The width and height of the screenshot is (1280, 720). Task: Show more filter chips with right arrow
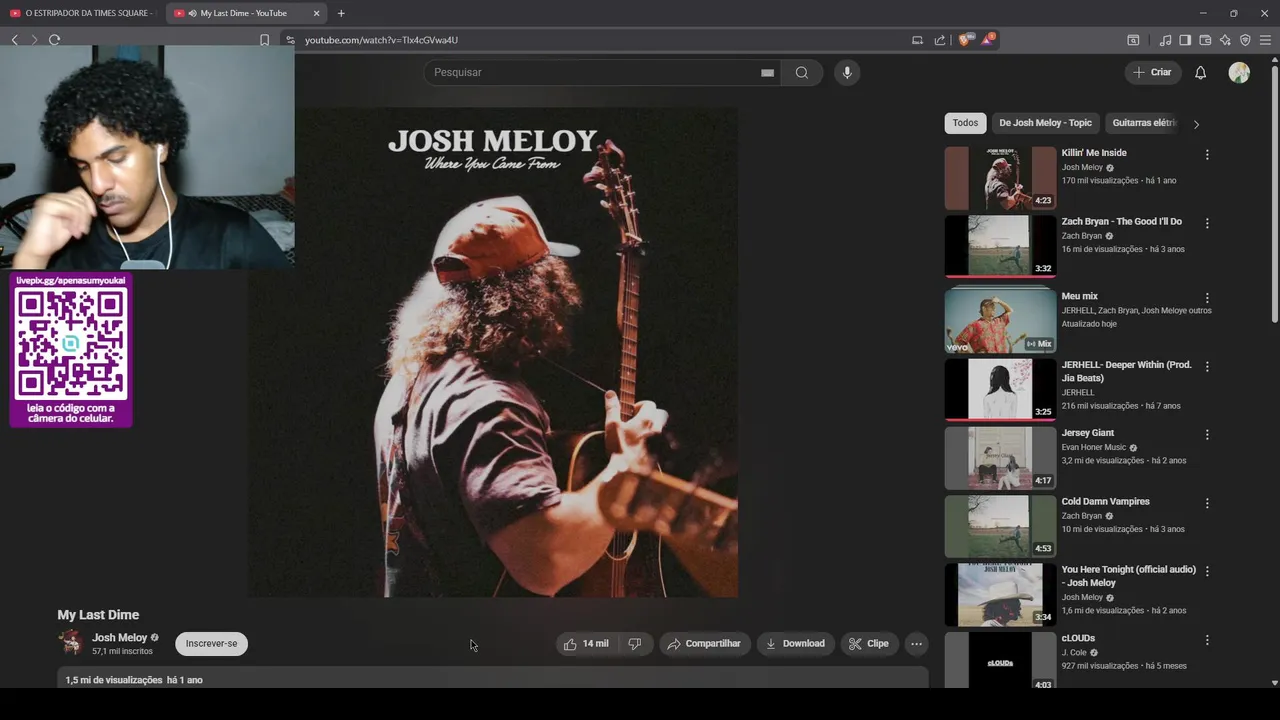1196,124
